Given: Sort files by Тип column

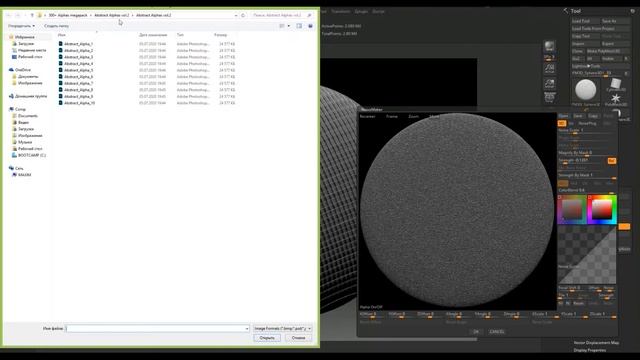Looking at the screenshot, I should [x=180, y=35].
